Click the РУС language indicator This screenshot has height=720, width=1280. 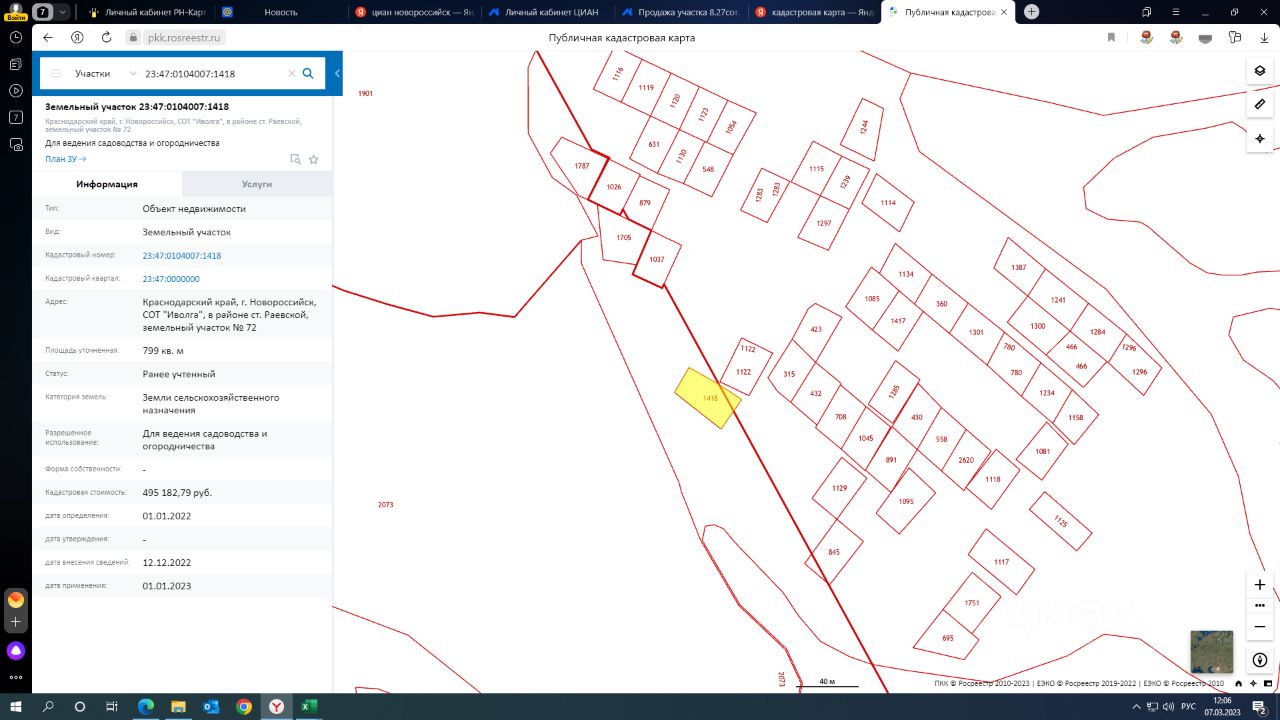tap(1188, 706)
